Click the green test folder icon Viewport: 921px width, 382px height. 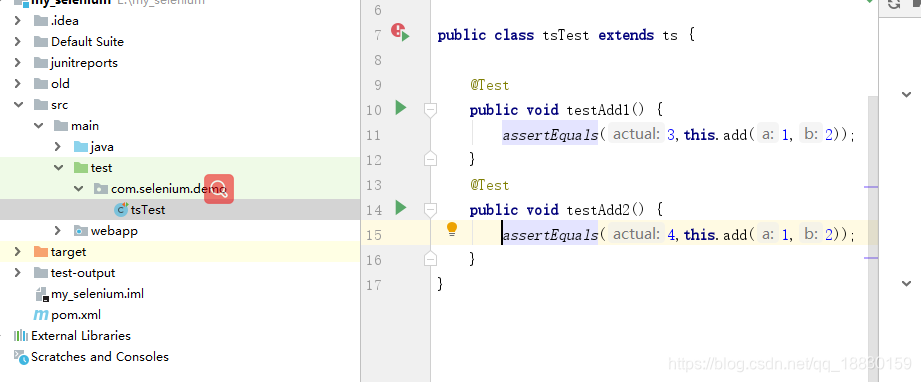tap(80, 167)
